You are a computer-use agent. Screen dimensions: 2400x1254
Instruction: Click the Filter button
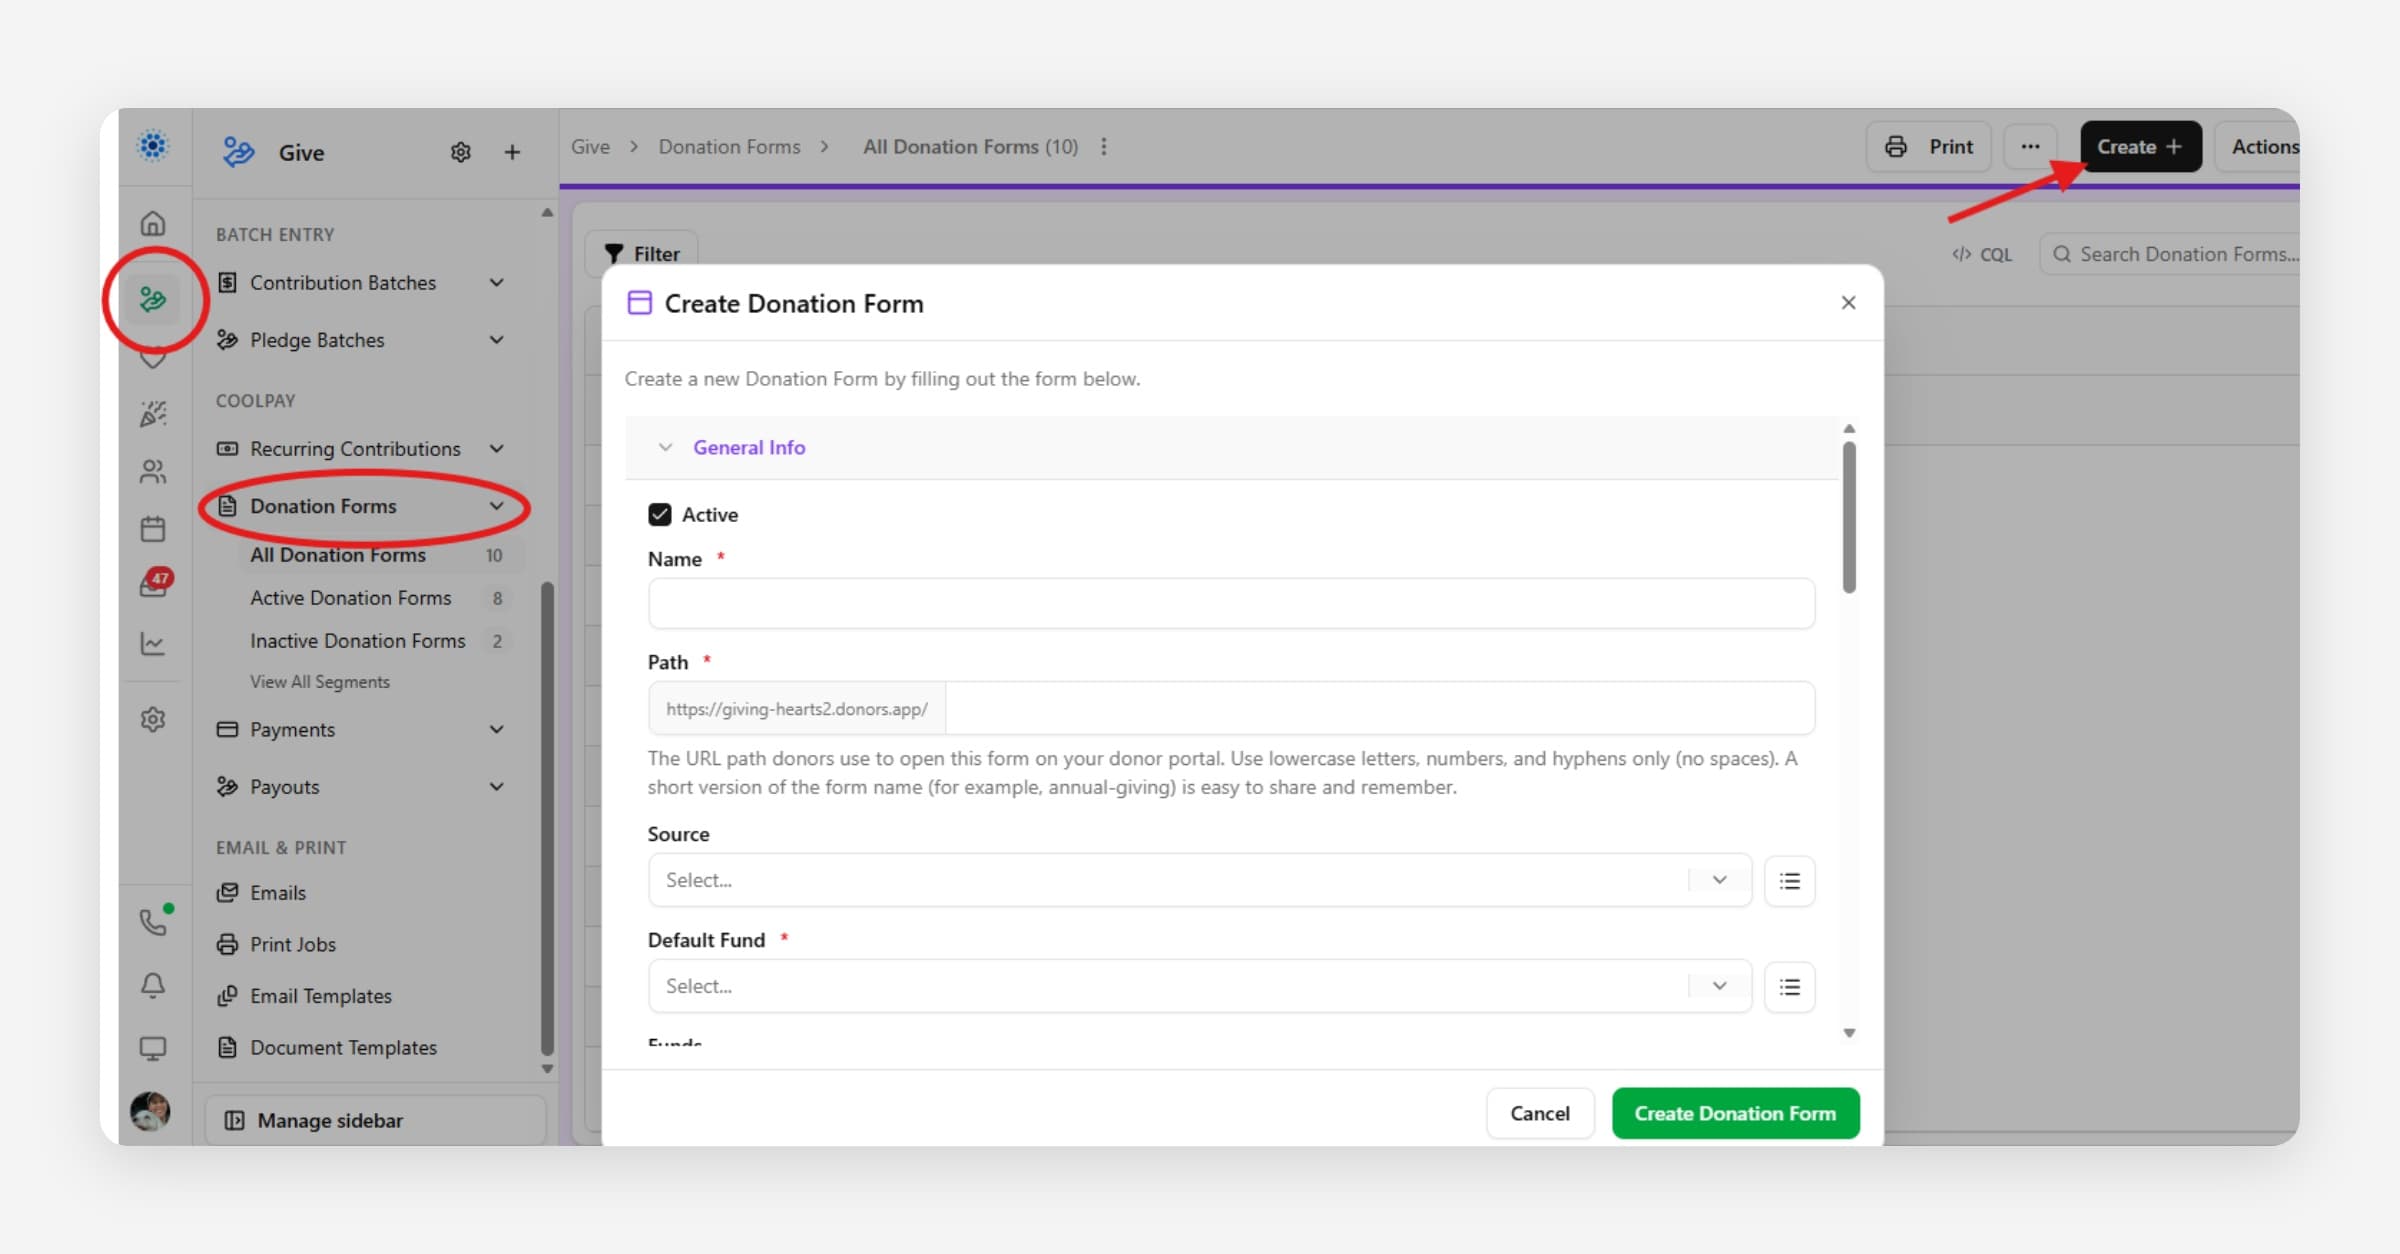[x=642, y=254]
